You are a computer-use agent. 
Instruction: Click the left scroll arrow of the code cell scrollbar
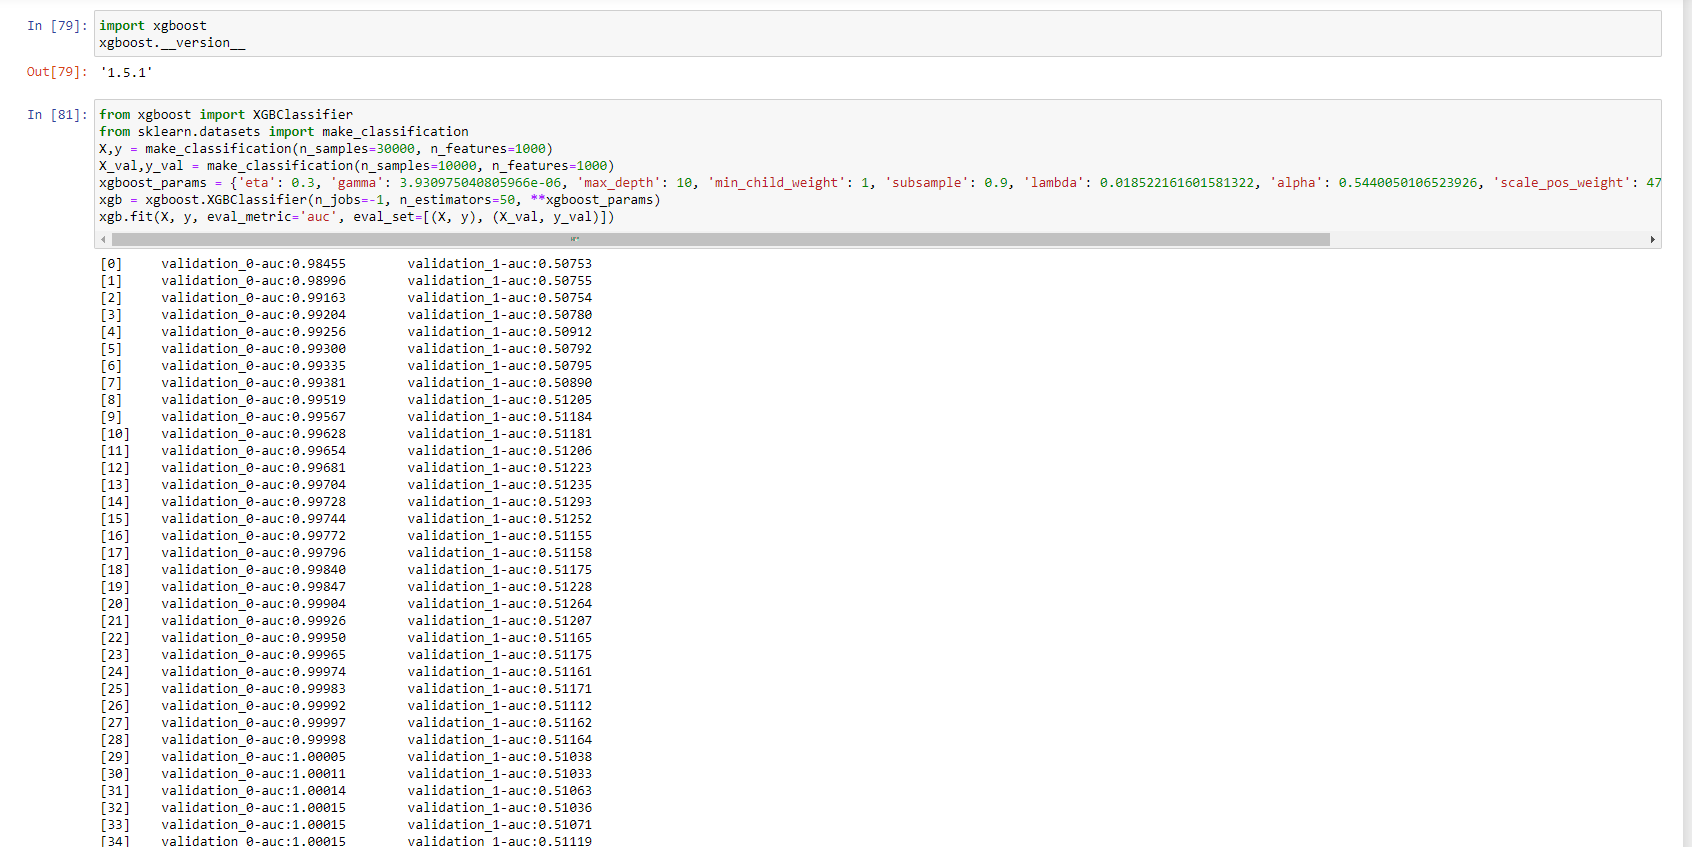[103, 240]
